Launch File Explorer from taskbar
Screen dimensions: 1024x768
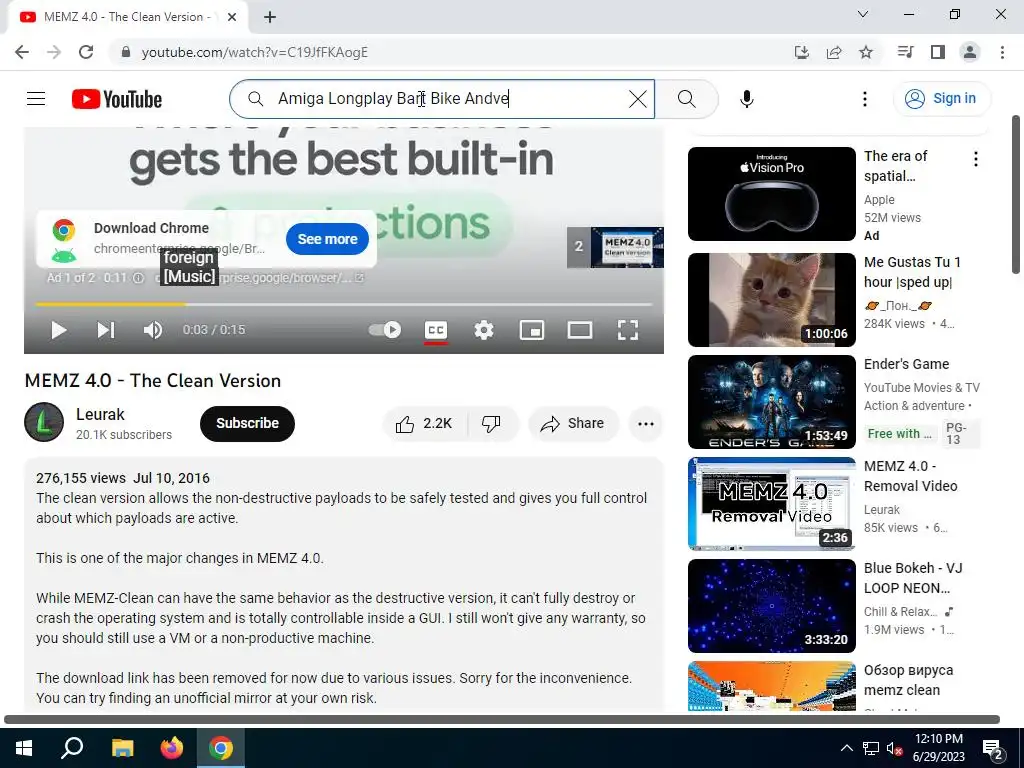click(122, 748)
